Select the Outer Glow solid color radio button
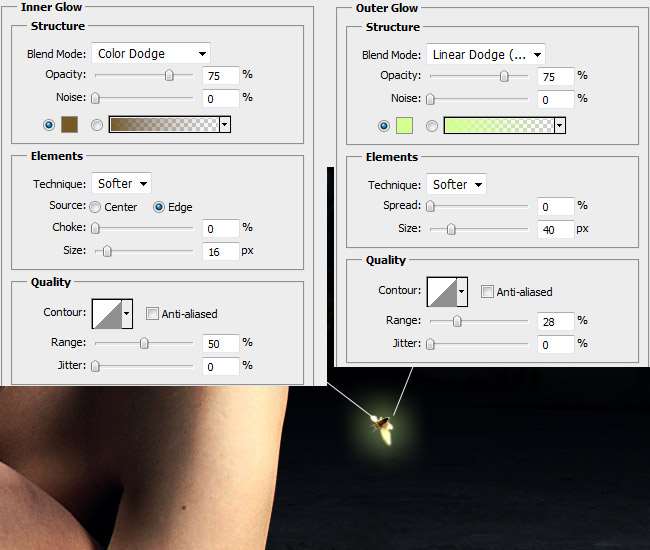 [x=383, y=126]
